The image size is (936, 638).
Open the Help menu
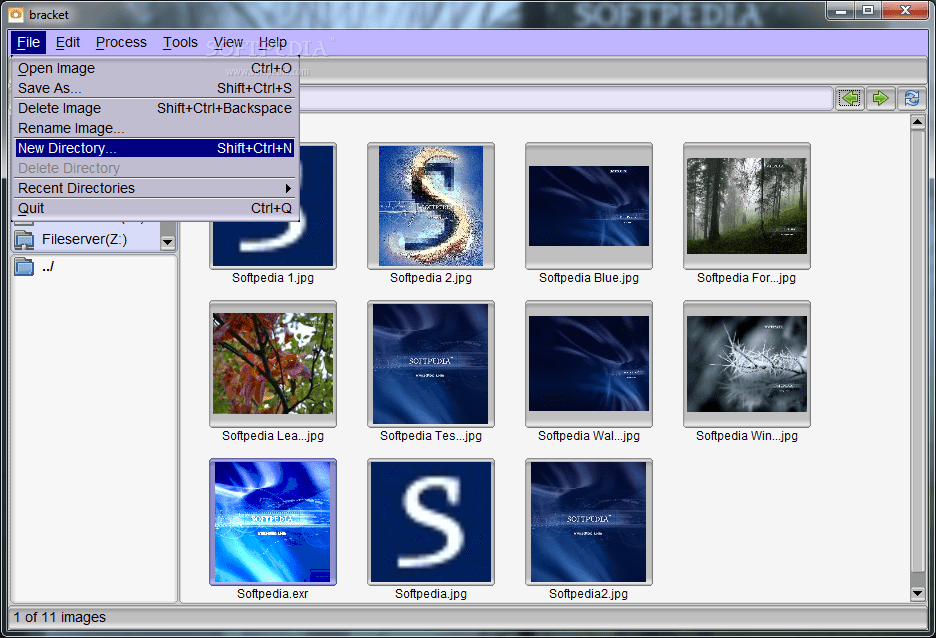(273, 42)
